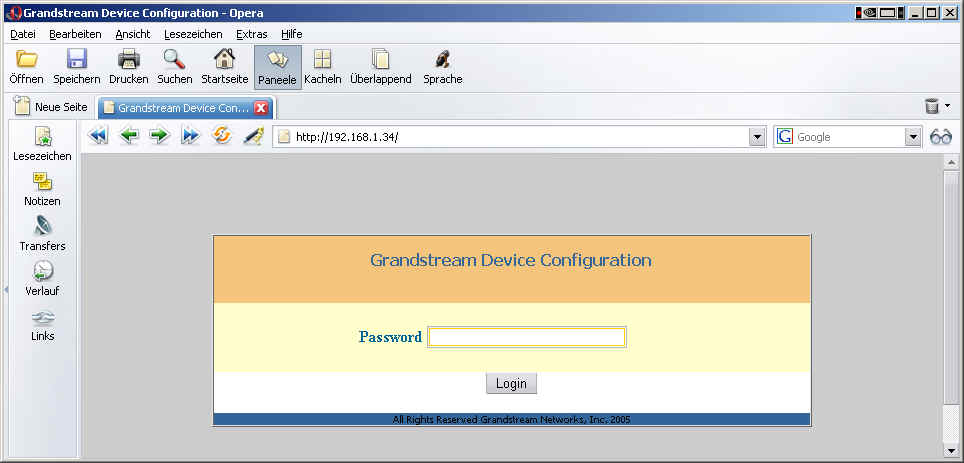
Task: Open the closed tabs trash icon
Action: pos(932,106)
